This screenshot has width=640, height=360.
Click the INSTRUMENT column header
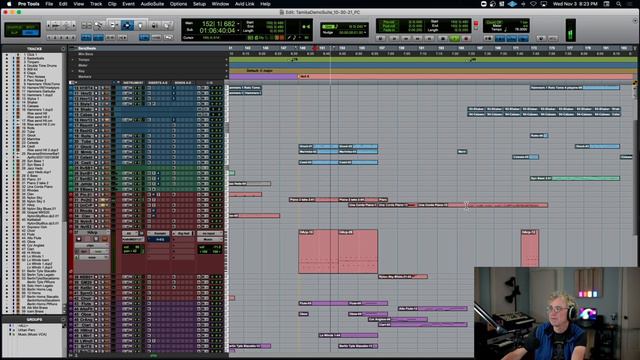pos(133,83)
